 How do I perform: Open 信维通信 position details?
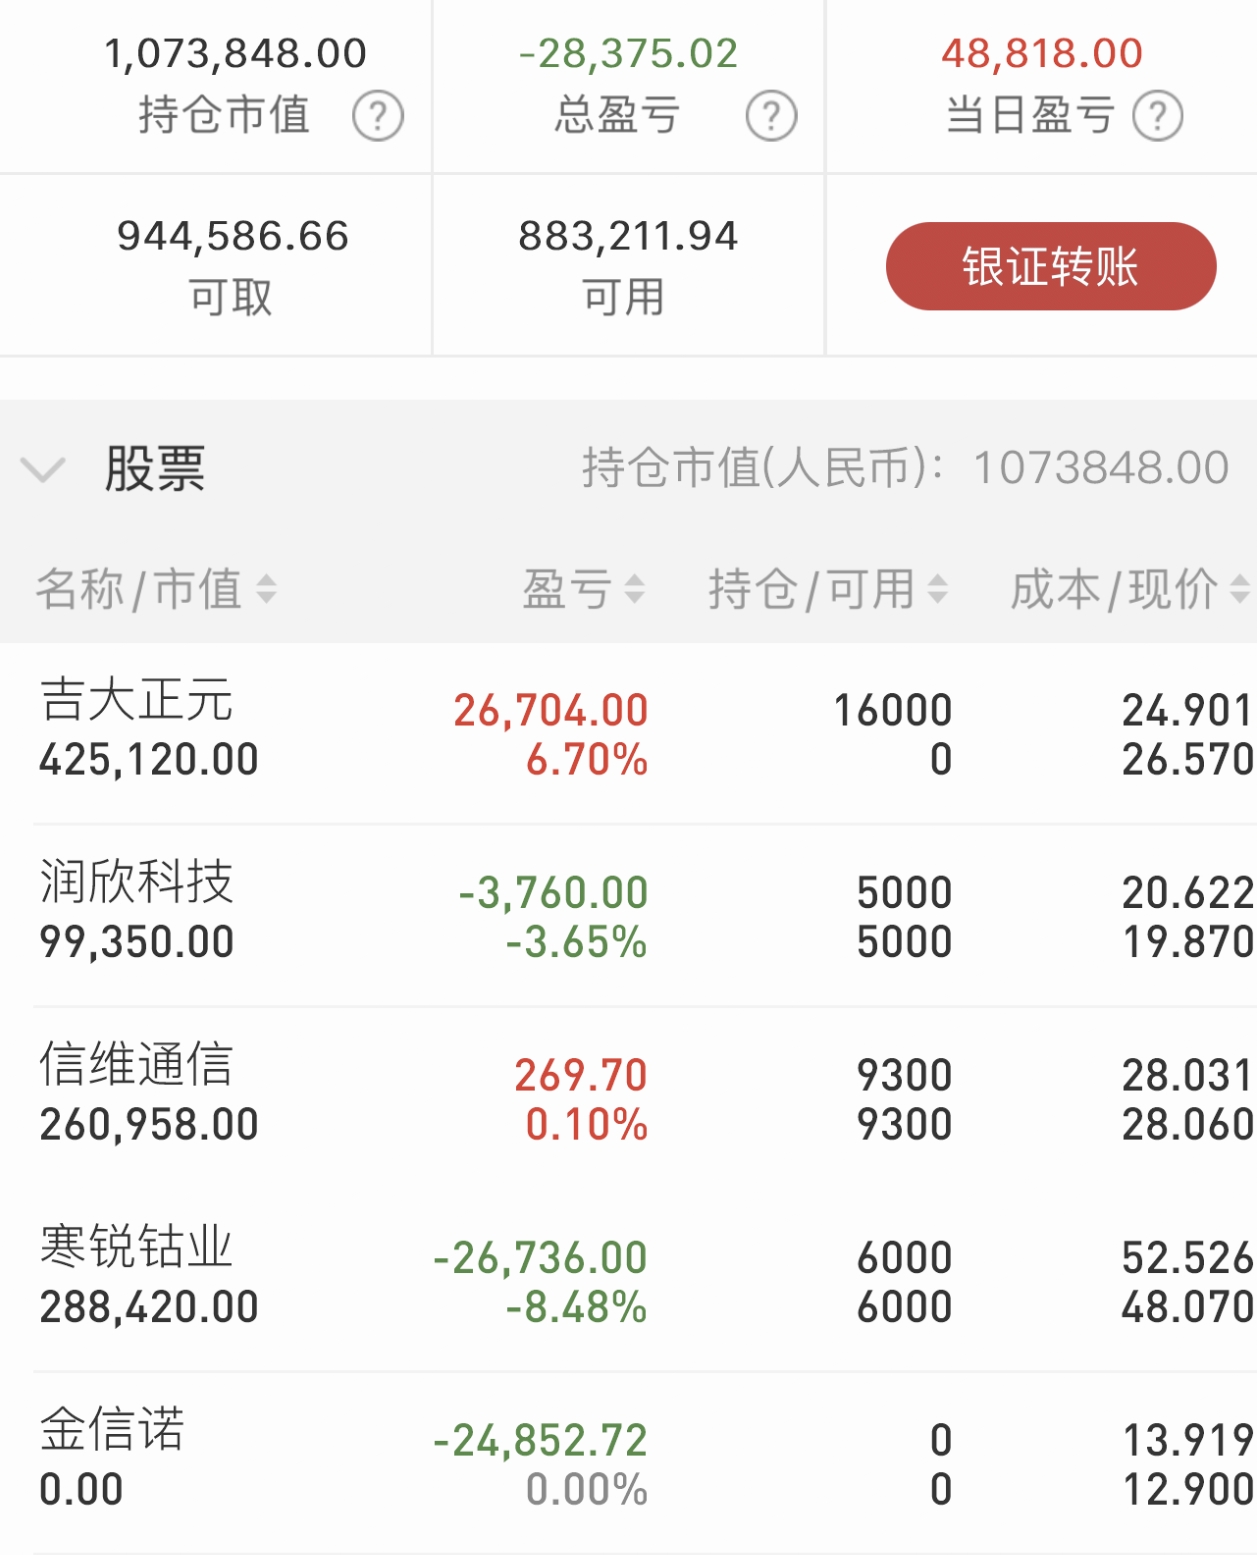(628, 1098)
